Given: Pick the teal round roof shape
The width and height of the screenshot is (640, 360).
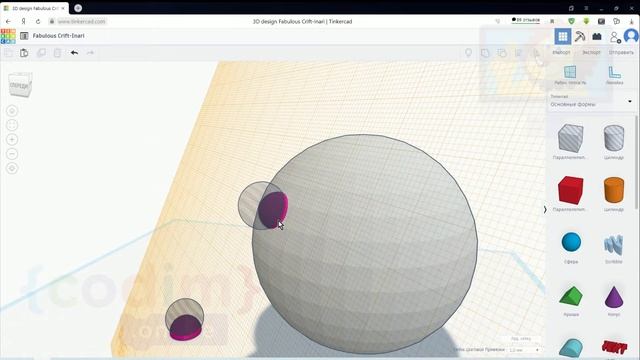Looking at the screenshot, I should click(x=571, y=348).
